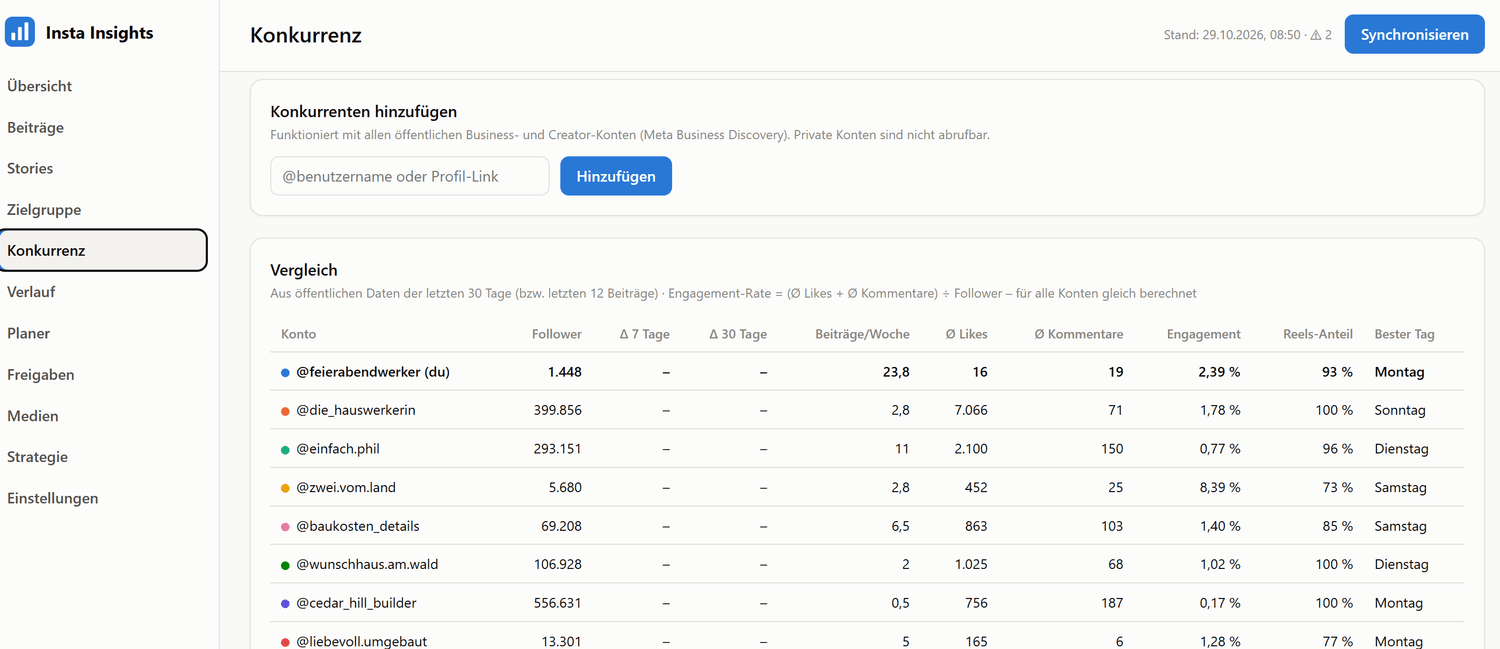Click the orange dot beside @die_hauswerkerin
This screenshot has width=1500, height=649.
(285, 410)
